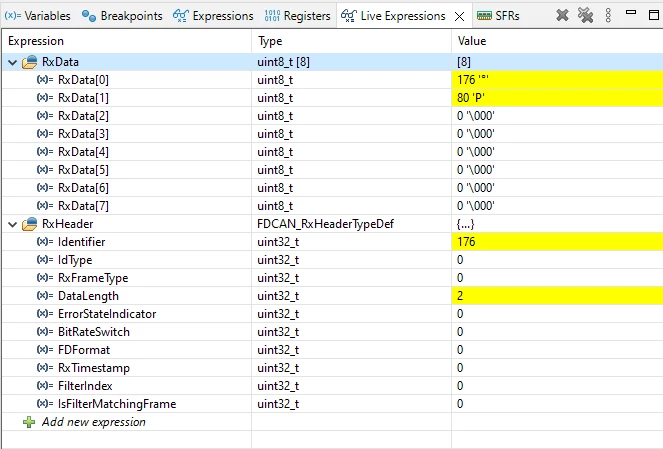Click the highlighted Identifier value 176
Viewport: 663px width, 449px height.
[x=466, y=242]
